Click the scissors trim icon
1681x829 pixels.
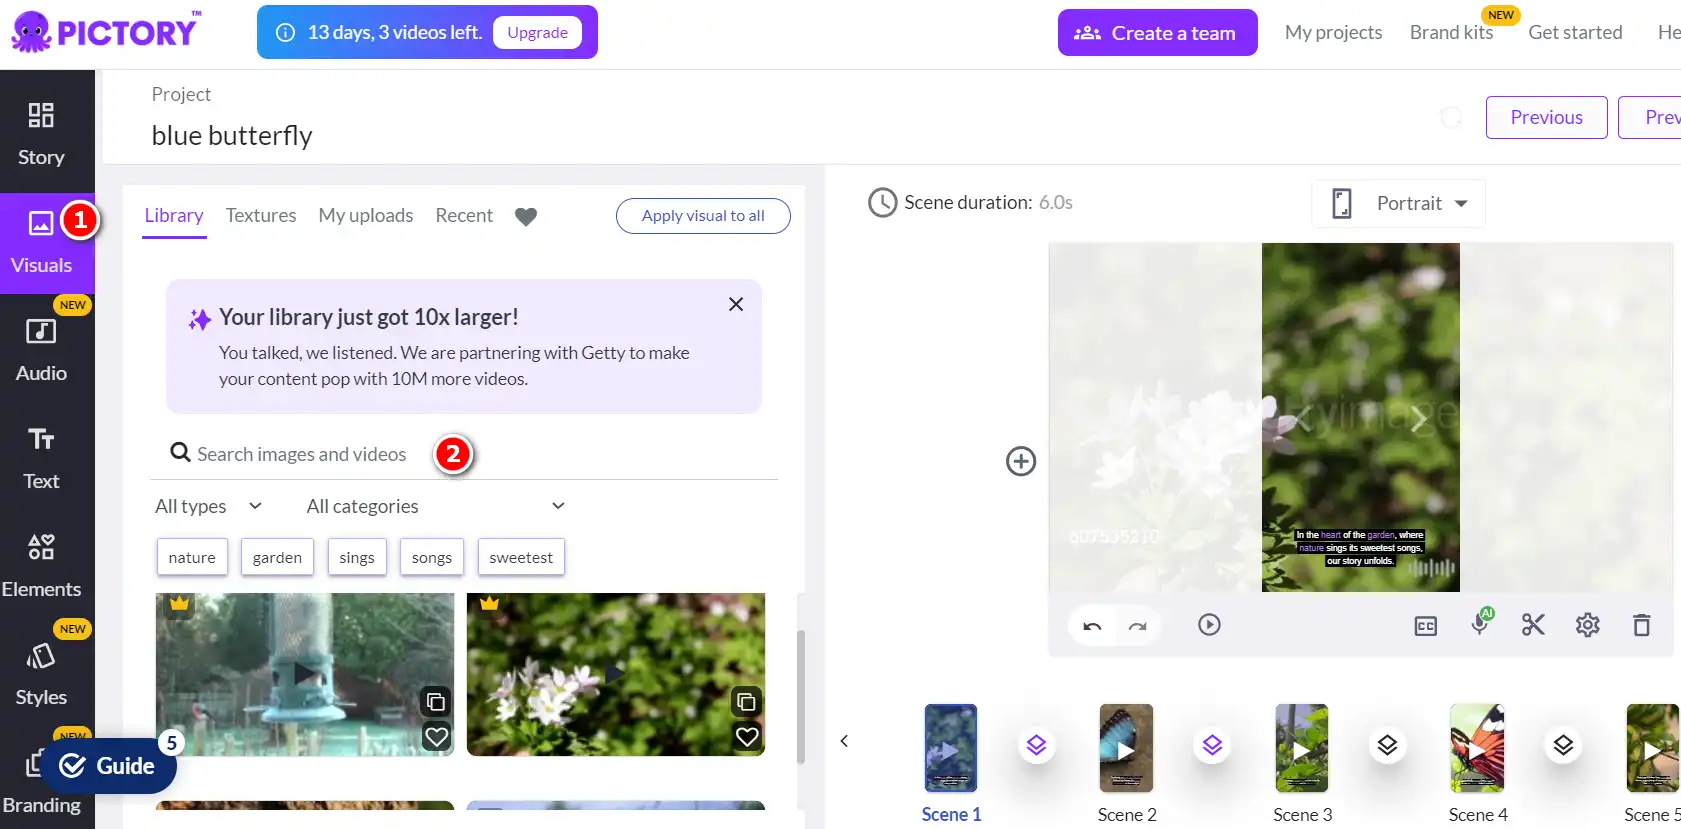coord(1533,625)
